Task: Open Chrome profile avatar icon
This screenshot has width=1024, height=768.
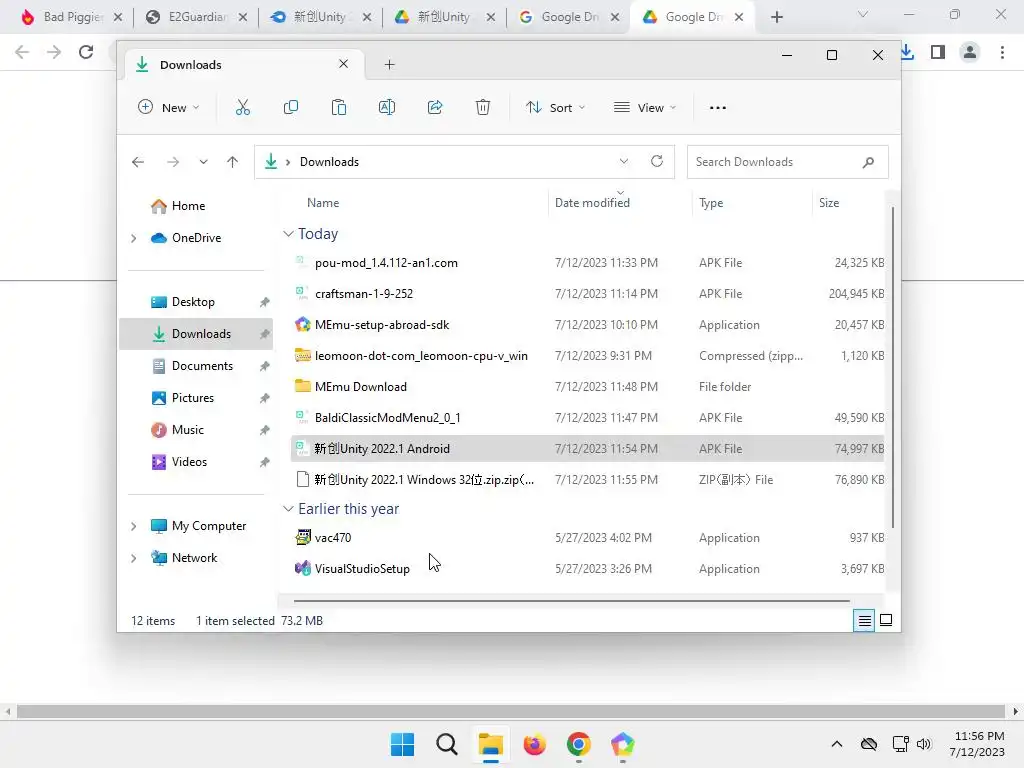Action: (970, 52)
